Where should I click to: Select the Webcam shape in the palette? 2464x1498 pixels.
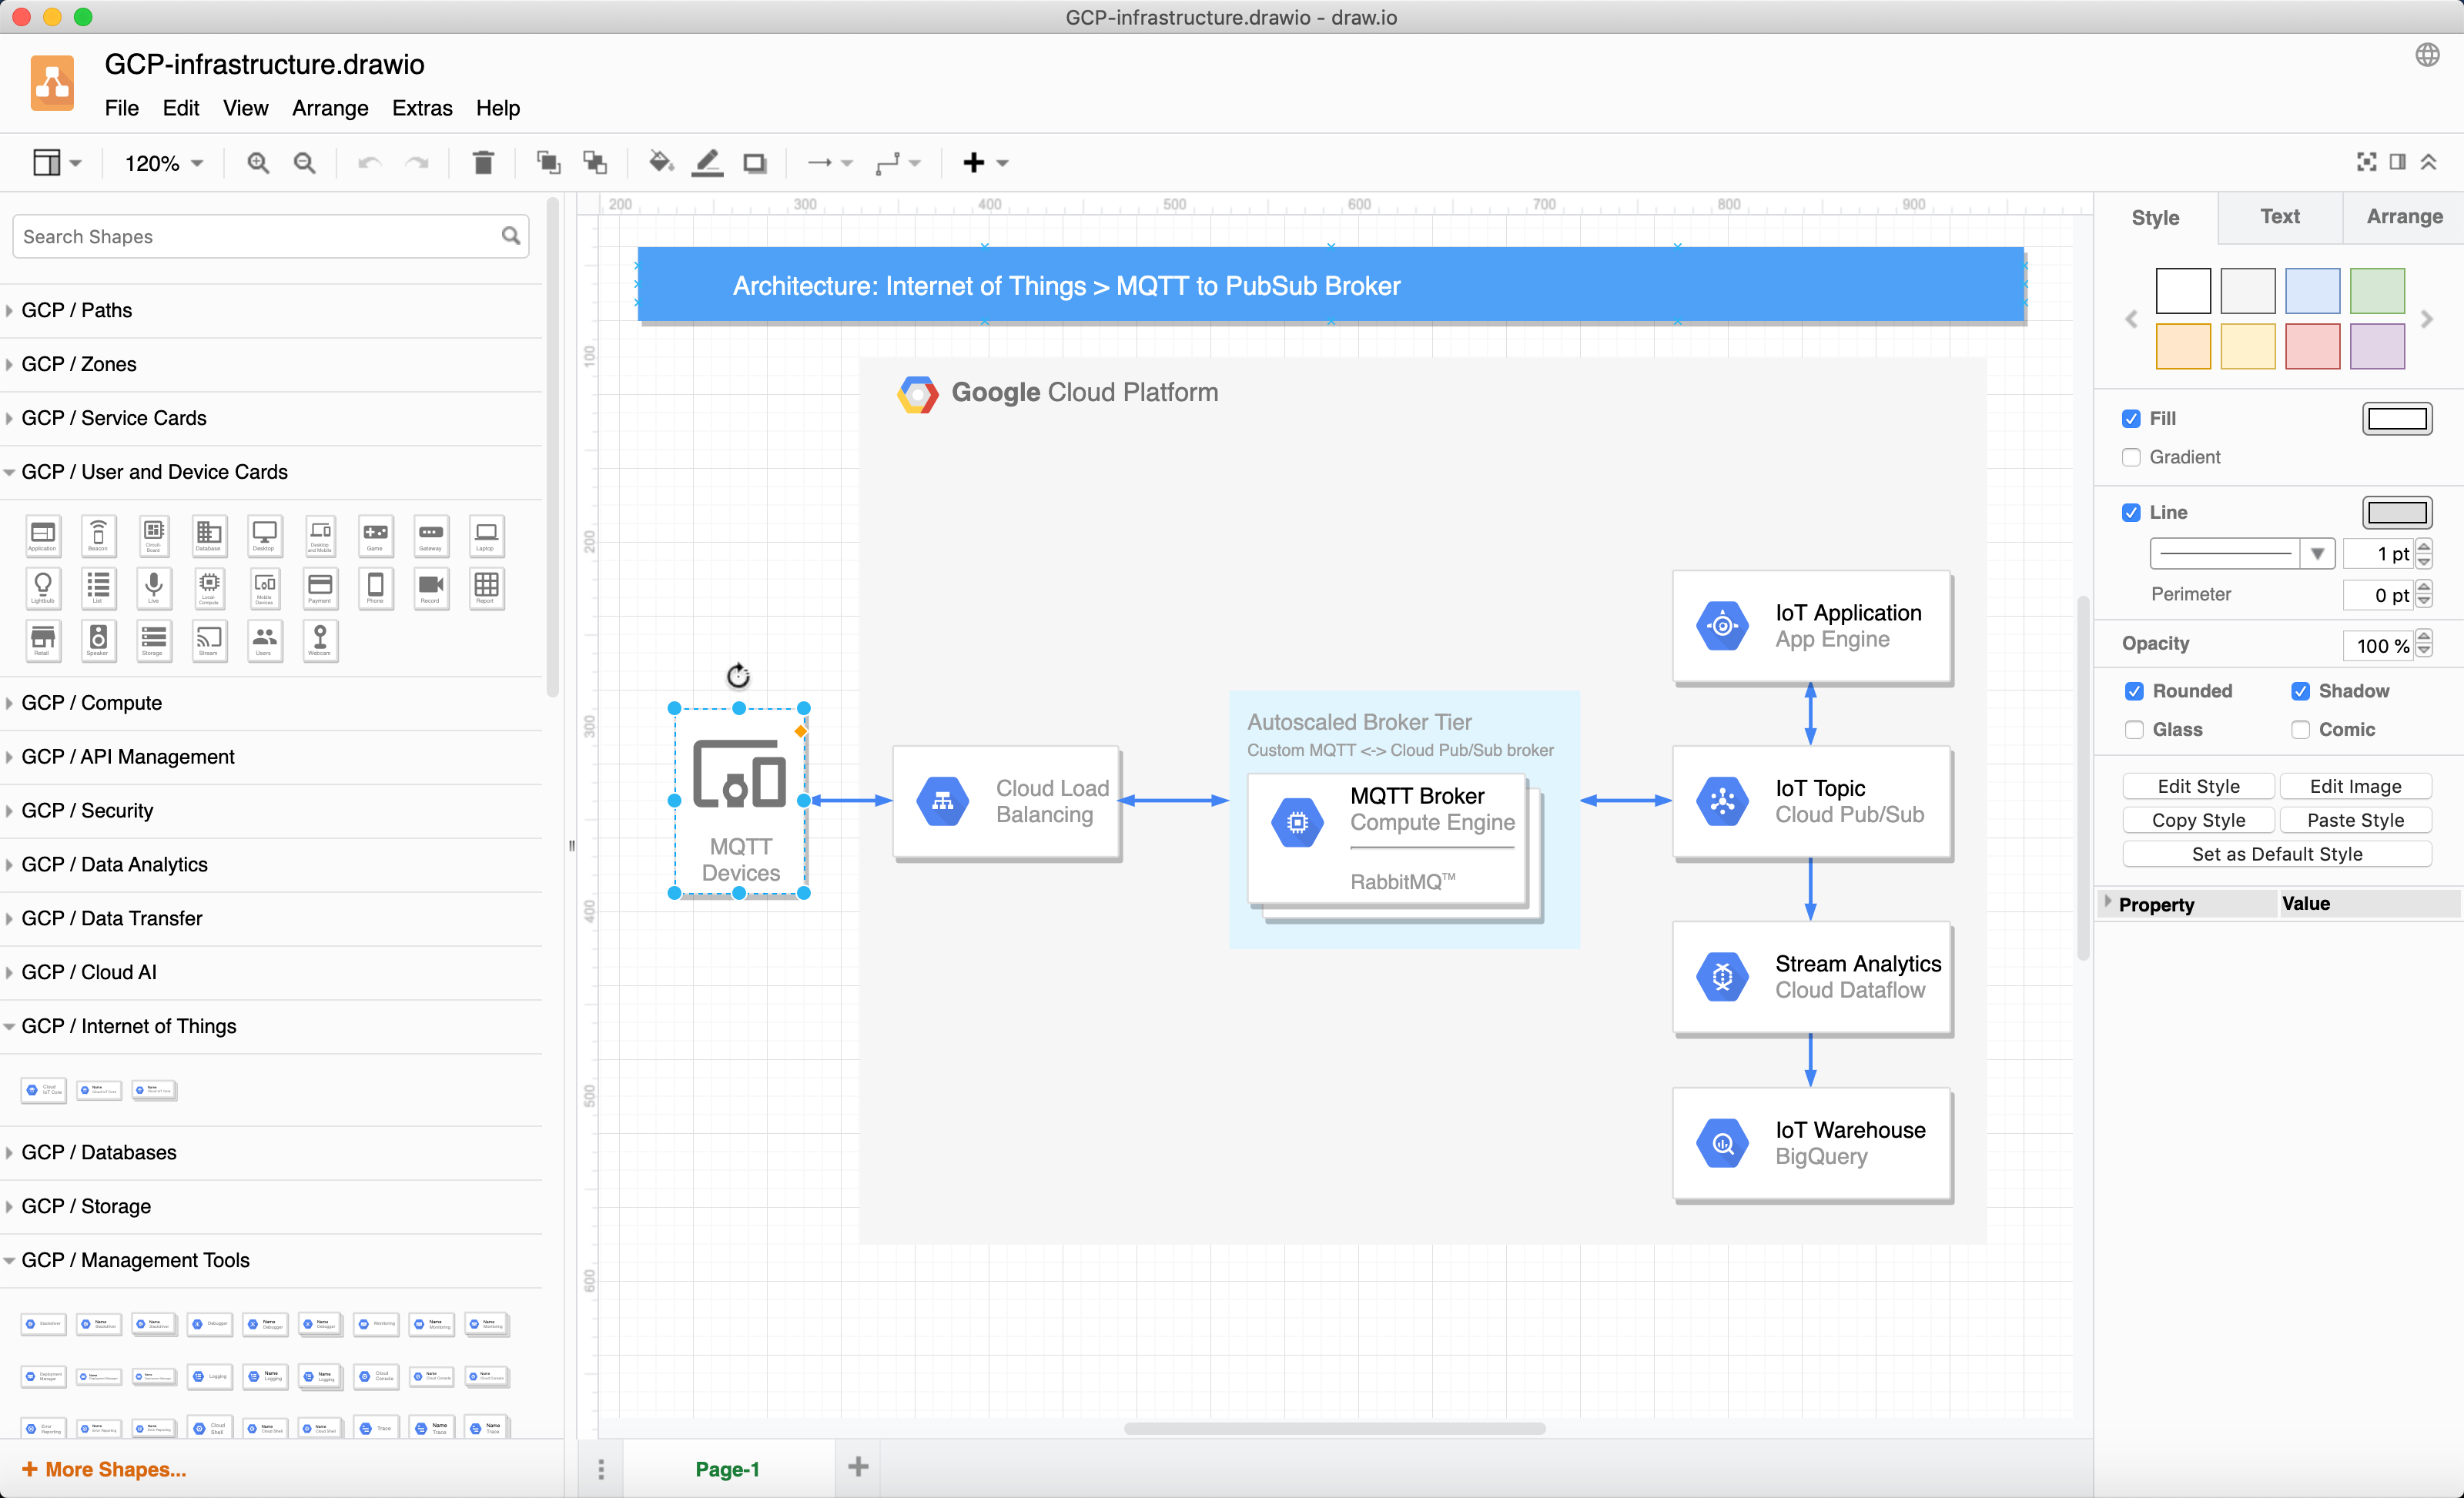click(320, 641)
